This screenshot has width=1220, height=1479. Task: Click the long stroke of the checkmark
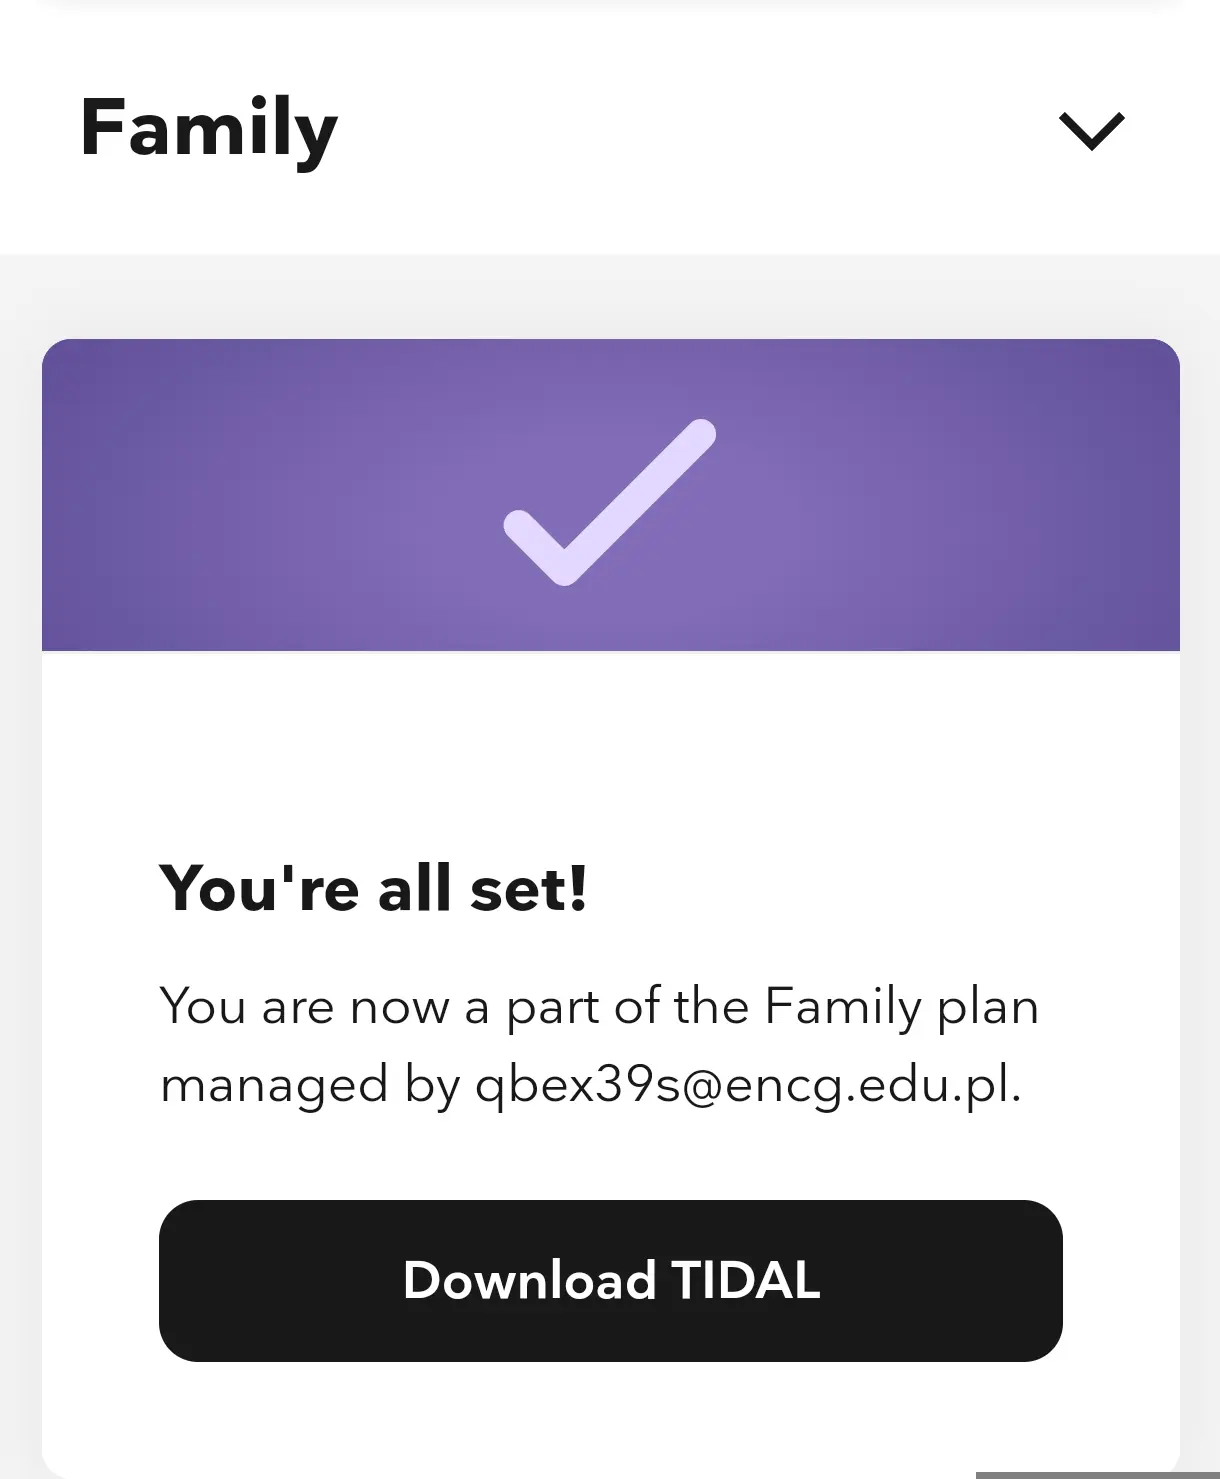pos(640,500)
